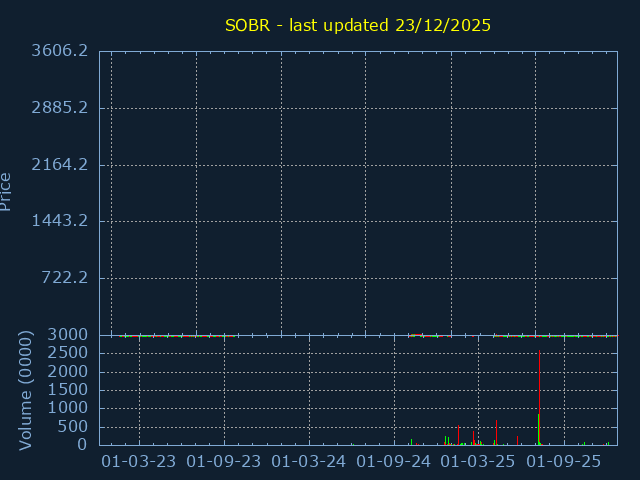The height and width of the screenshot is (480, 640).
Task: Click the 2164.2 price tick label
Action: (58, 164)
